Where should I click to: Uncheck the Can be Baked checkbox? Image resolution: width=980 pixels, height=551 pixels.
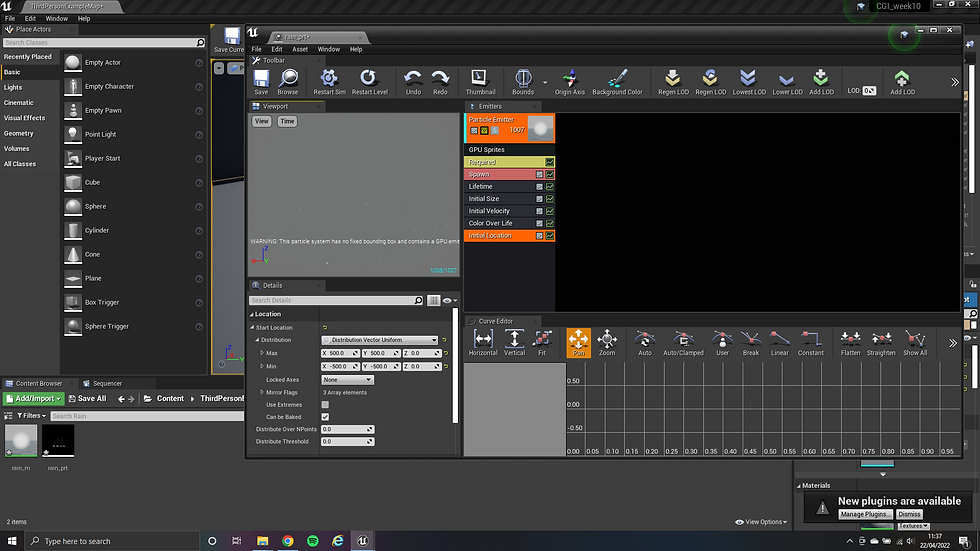[x=325, y=417]
